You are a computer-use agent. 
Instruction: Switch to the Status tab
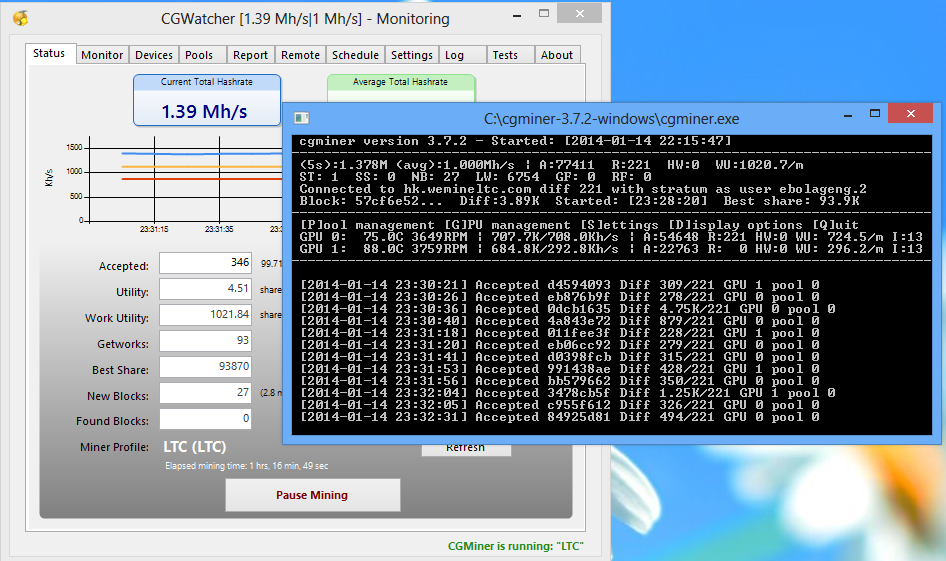coord(49,53)
